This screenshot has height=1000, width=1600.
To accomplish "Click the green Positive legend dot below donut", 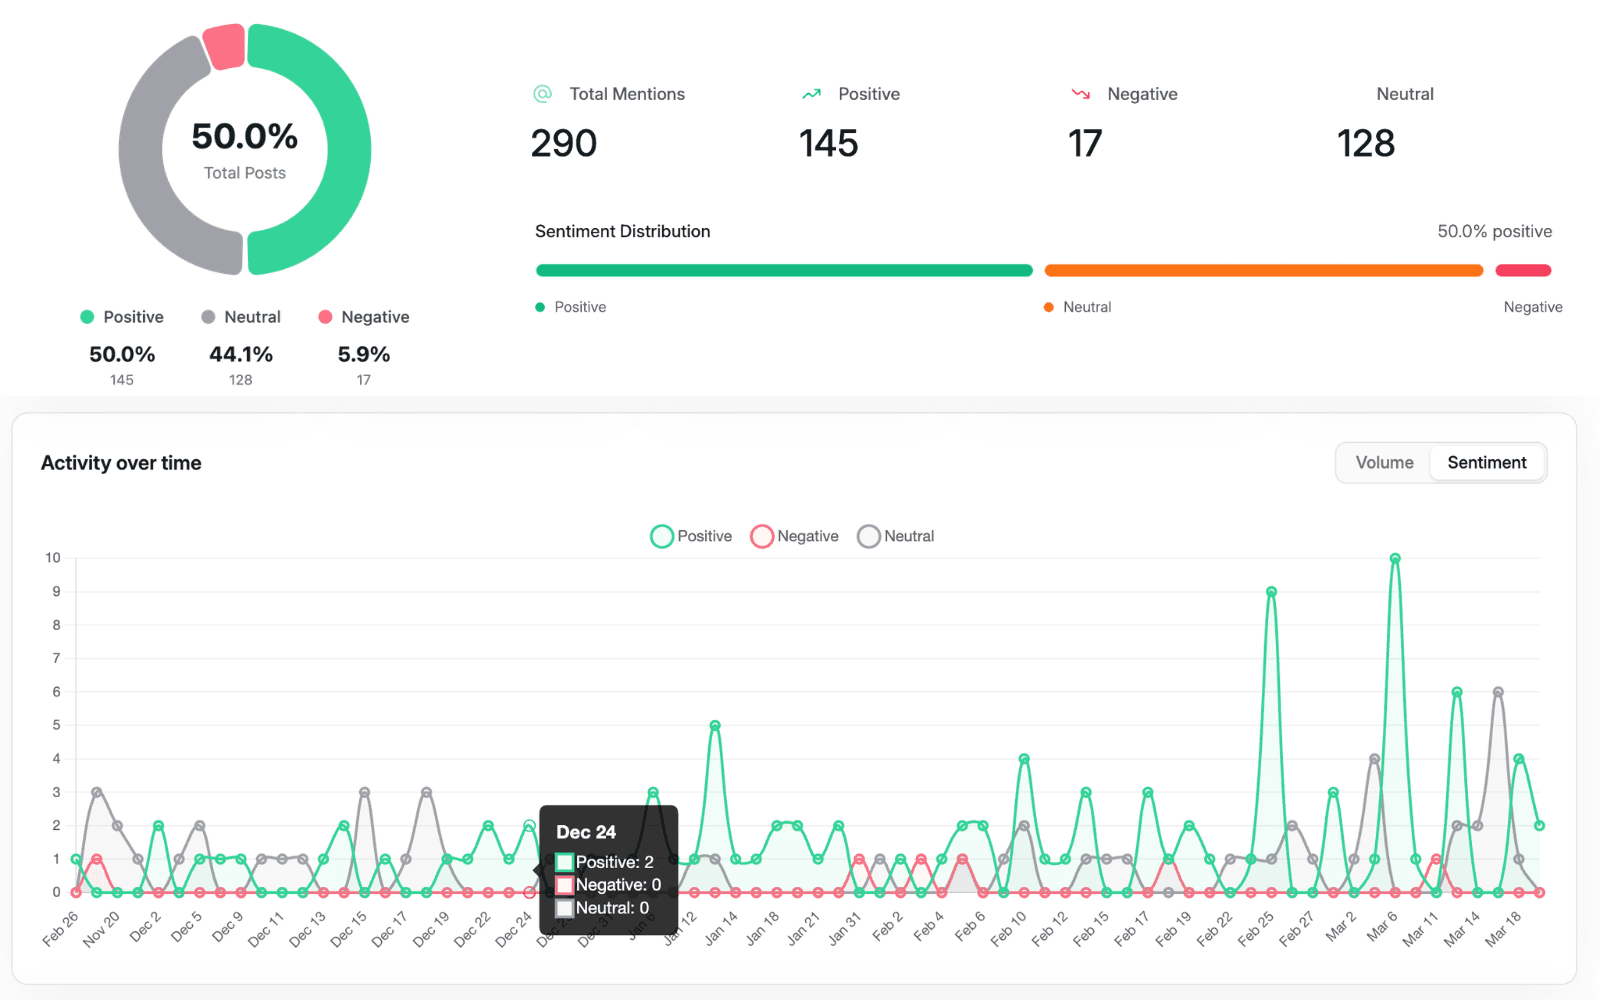I will click(x=87, y=316).
